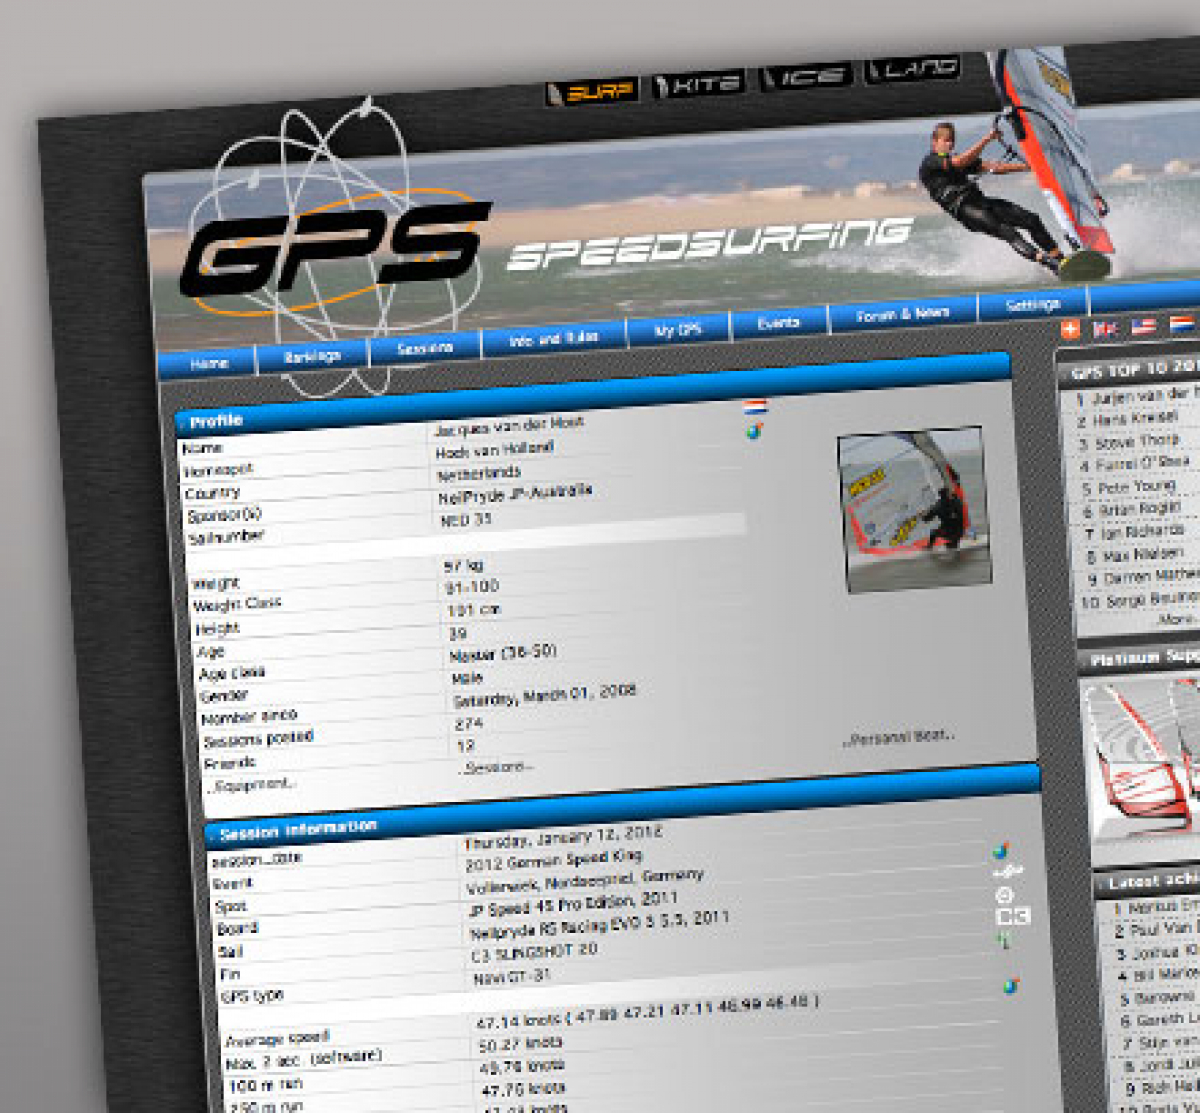The height and width of the screenshot is (1113, 1200).
Task: Click the windsurfer profile photo thumbnail
Action: (x=914, y=508)
